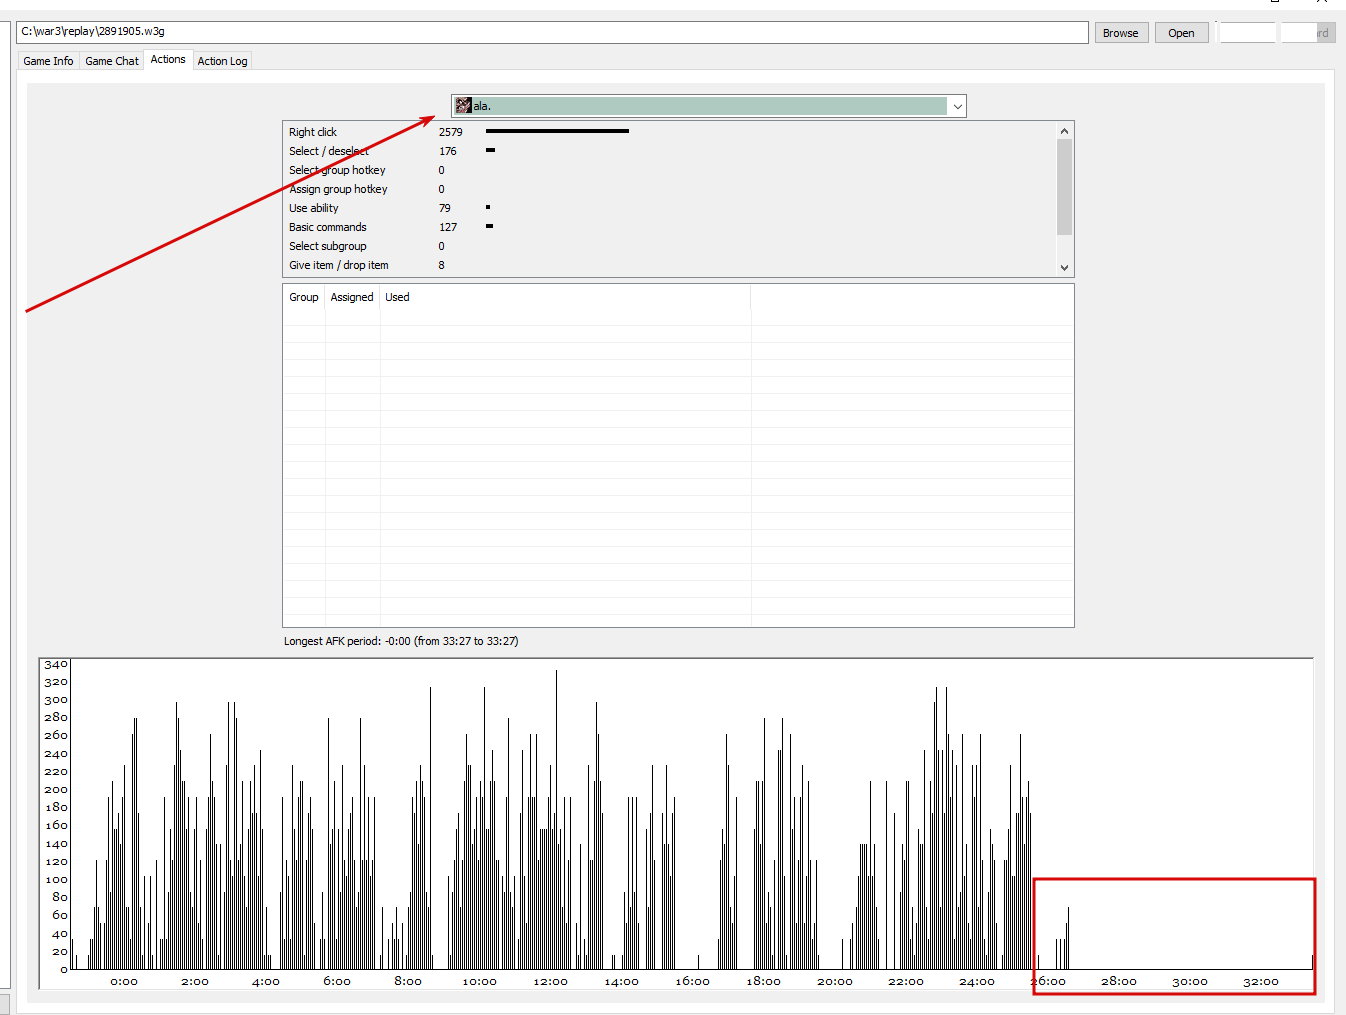Click the Assigned column header
The width and height of the screenshot is (1346, 1015).
352,297
